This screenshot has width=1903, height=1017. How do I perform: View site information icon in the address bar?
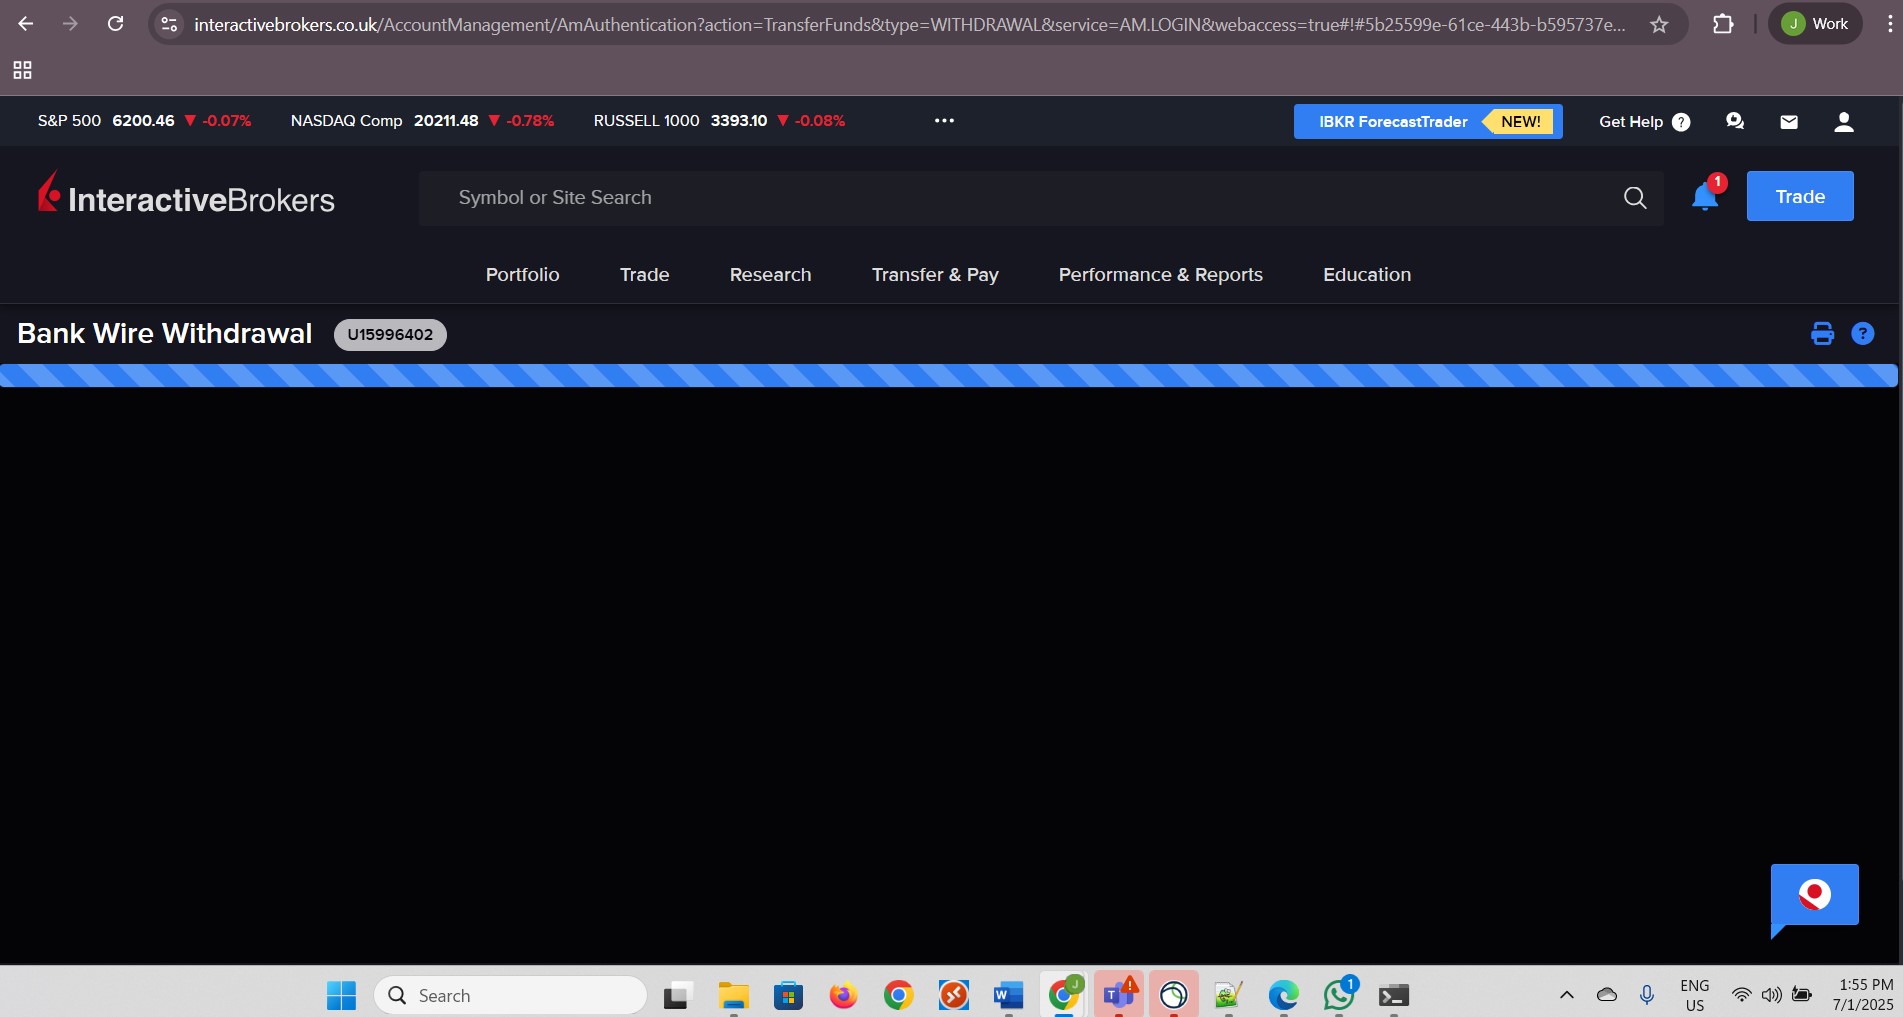[x=169, y=24]
